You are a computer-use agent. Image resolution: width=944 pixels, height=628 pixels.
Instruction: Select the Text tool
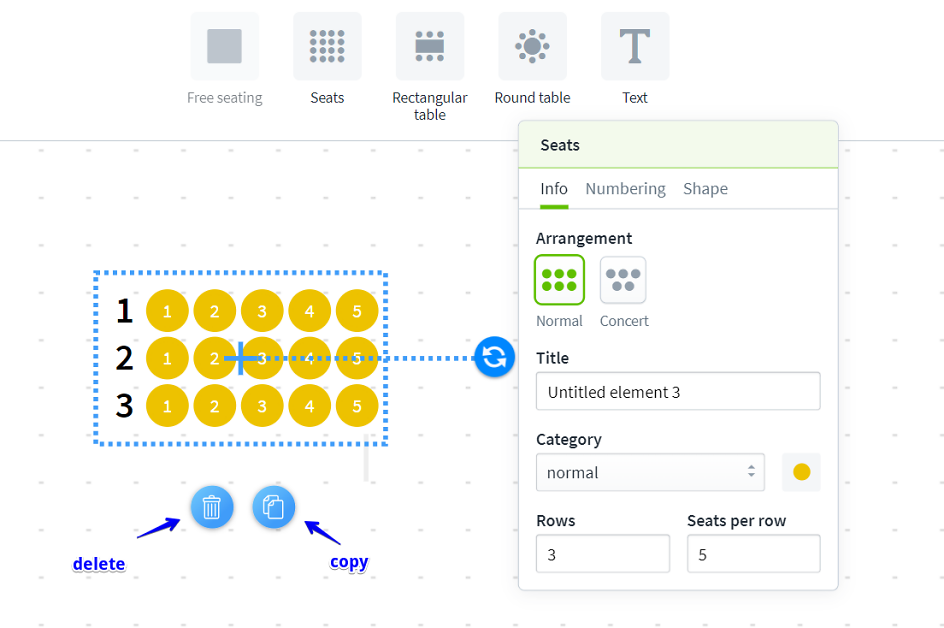point(635,47)
